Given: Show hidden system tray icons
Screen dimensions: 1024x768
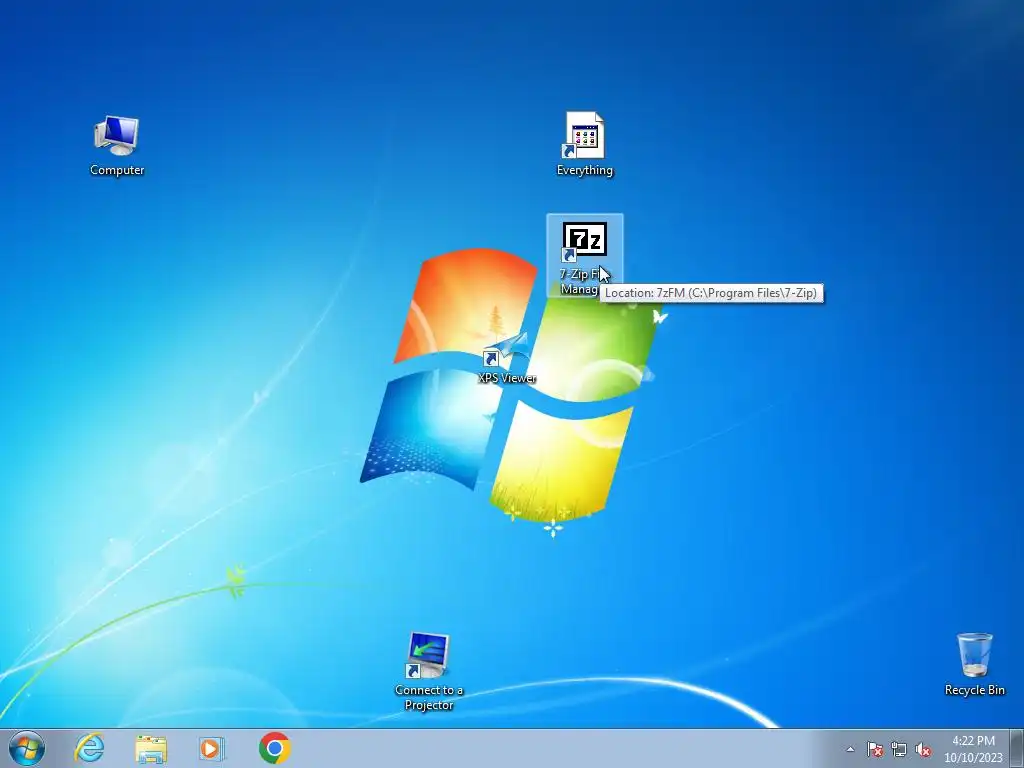Looking at the screenshot, I should tap(850, 749).
